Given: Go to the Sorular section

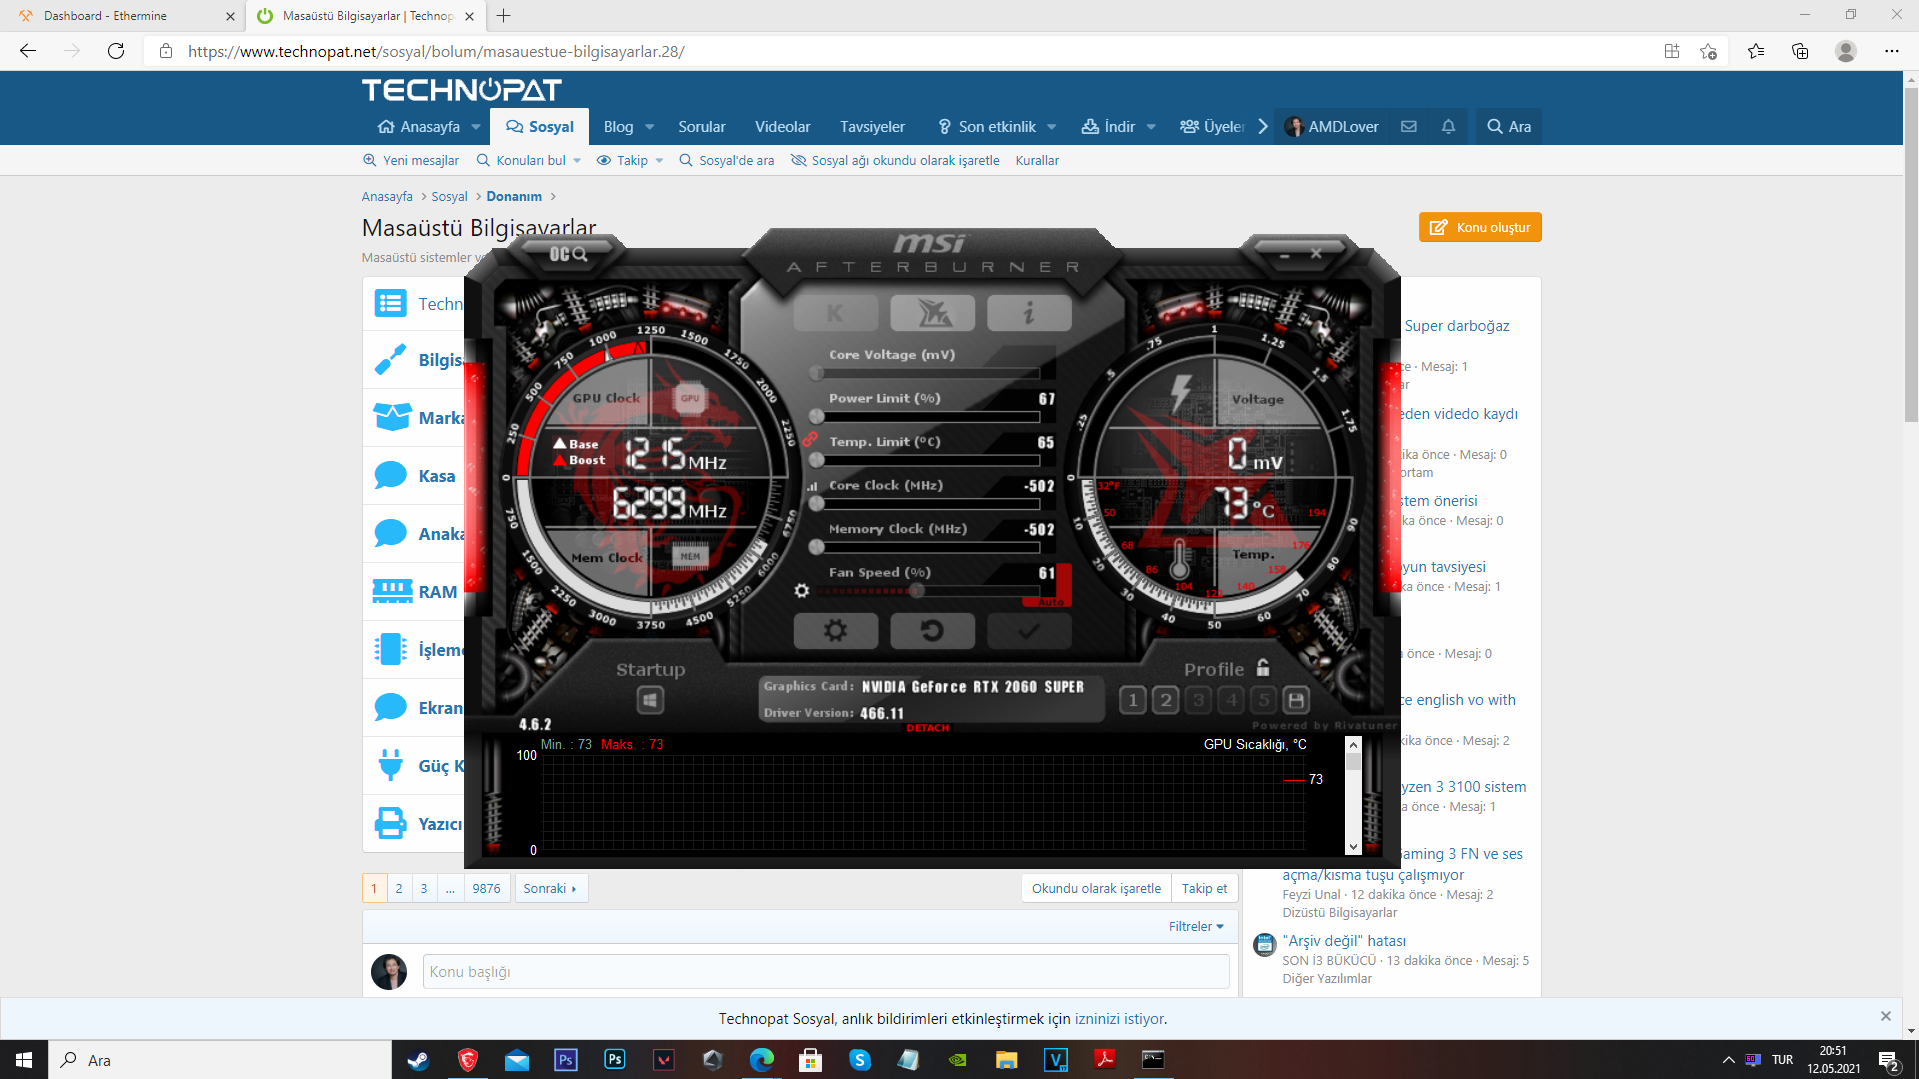Looking at the screenshot, I should point(702,127).
